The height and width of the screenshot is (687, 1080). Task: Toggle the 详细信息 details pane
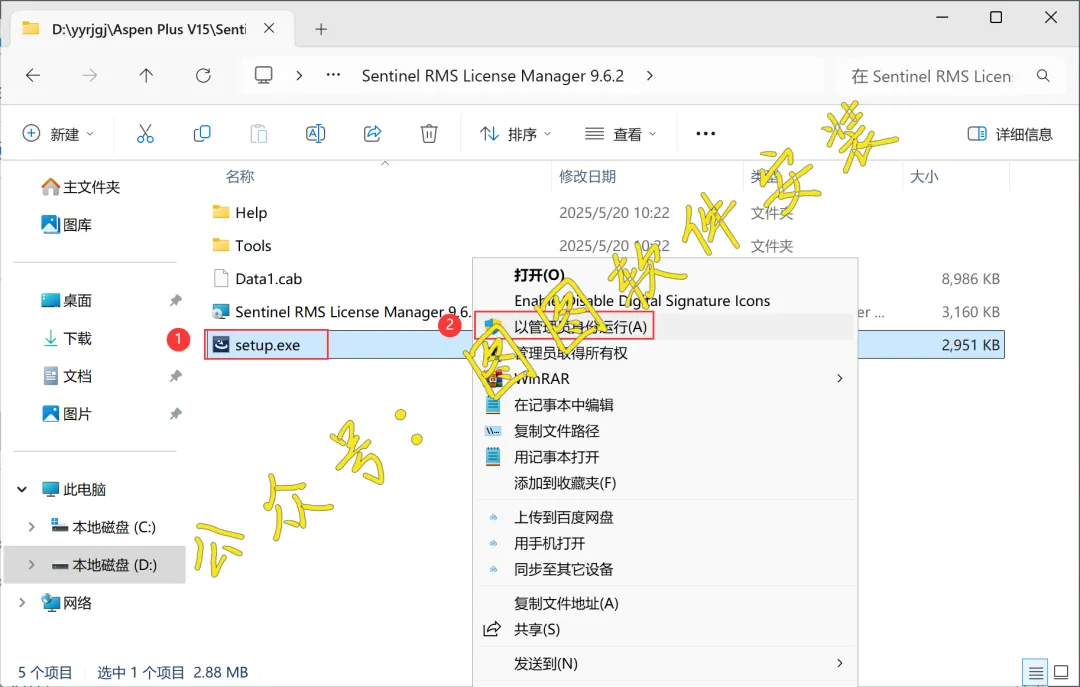point(1010,134)
